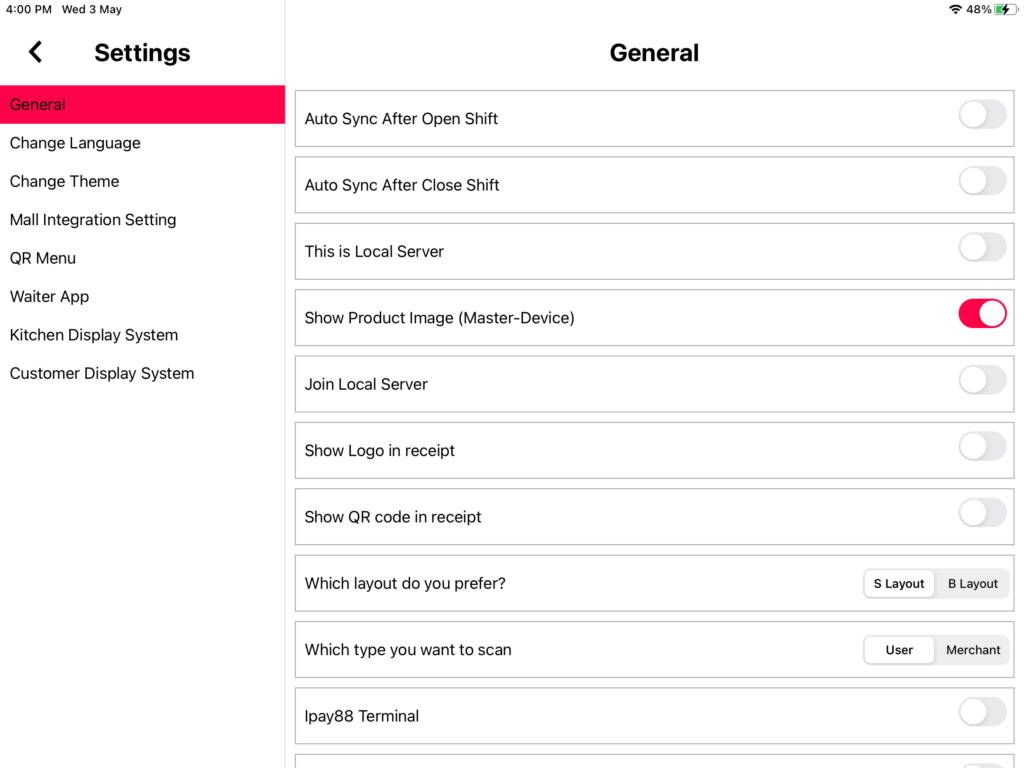Tap the Wi-Fi status icon
1024x768 pixels.
point(955,9)
